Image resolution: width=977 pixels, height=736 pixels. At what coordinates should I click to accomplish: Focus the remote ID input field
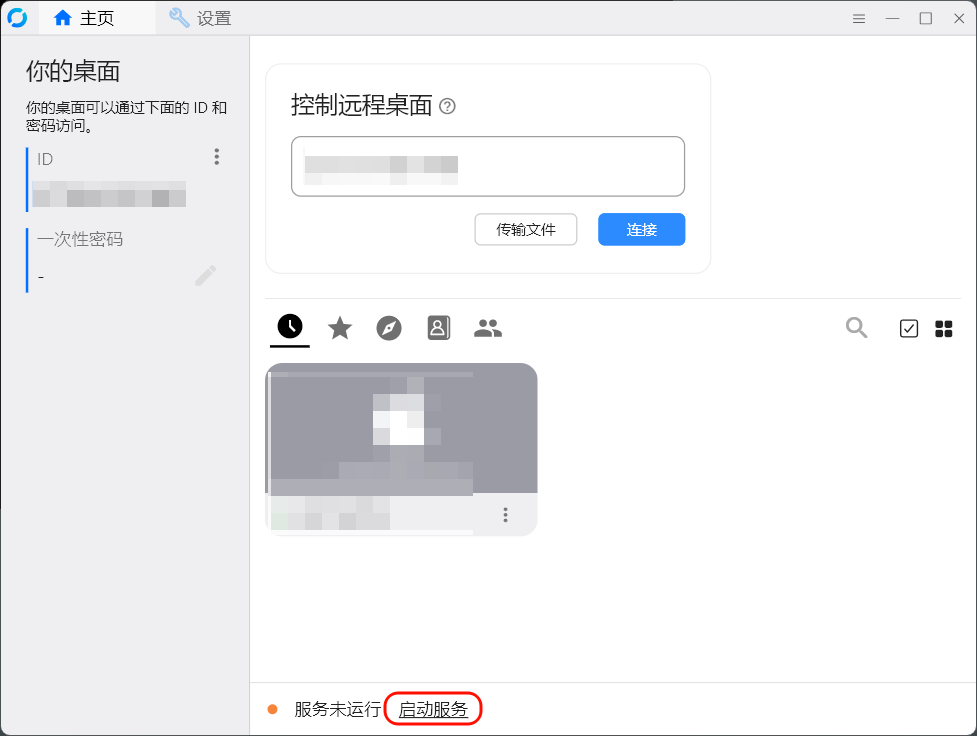click(488, 166)
